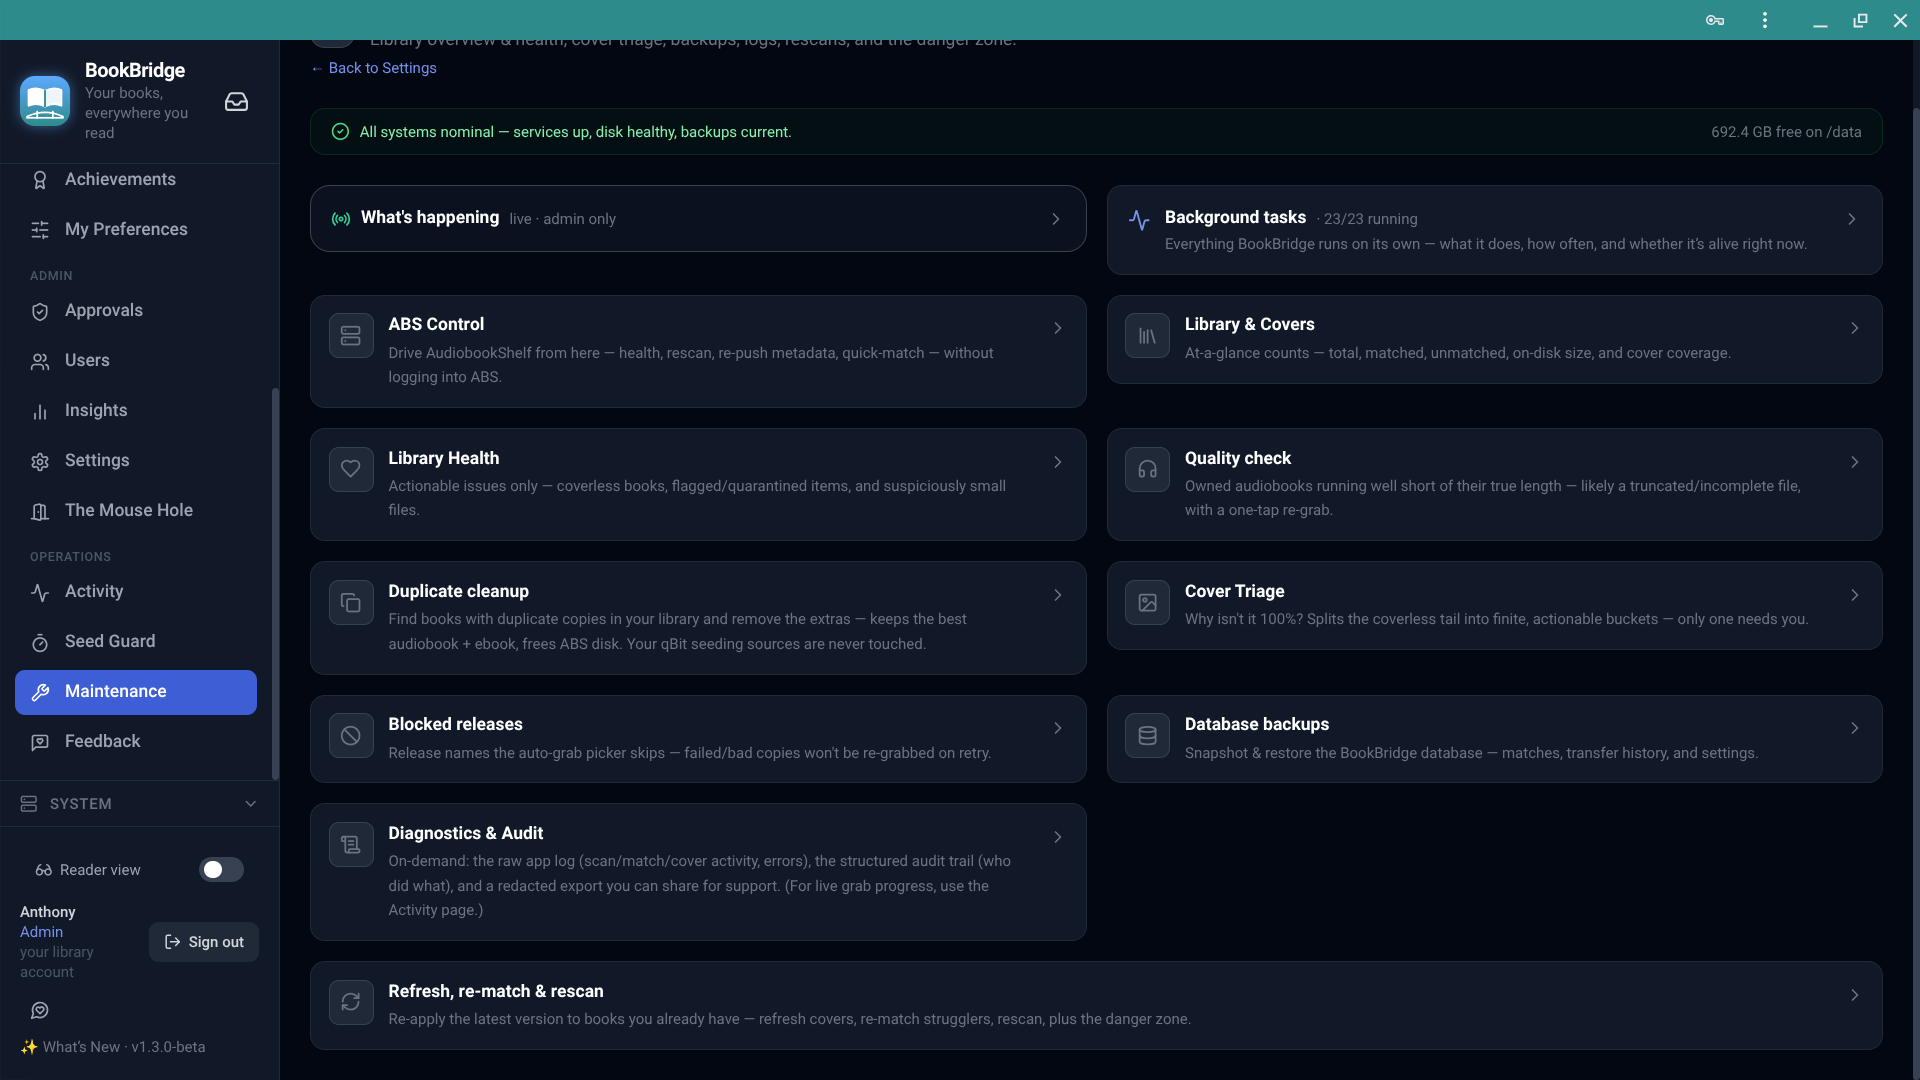
Task: Click the Sign out button
Action: coord(204,942)
